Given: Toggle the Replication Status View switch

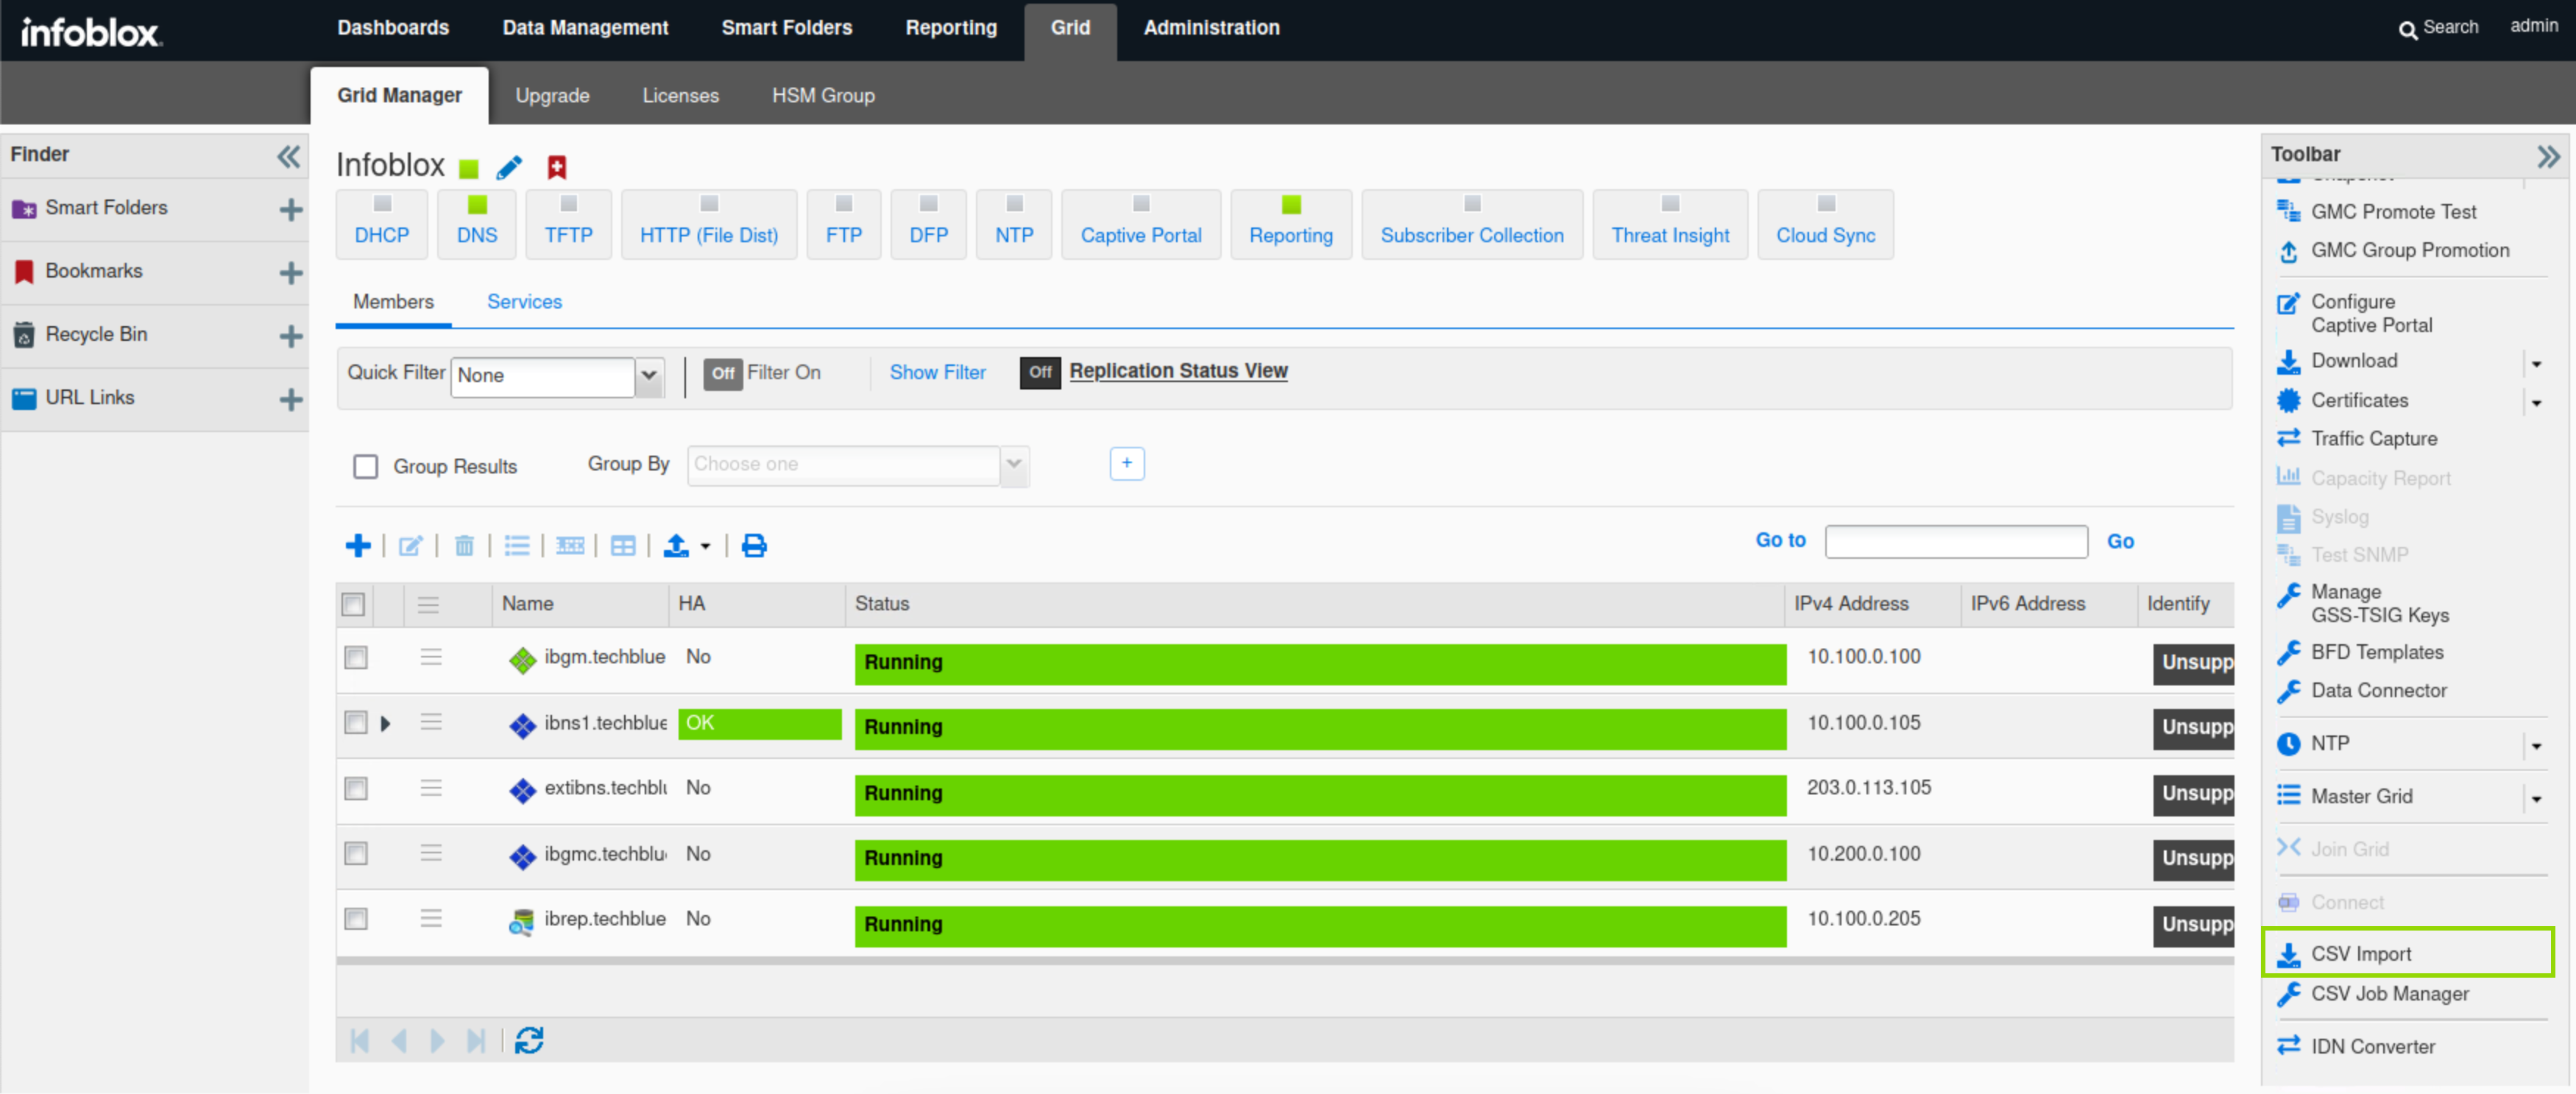Looking at the screenshot, I should [x=1040, y=372].
